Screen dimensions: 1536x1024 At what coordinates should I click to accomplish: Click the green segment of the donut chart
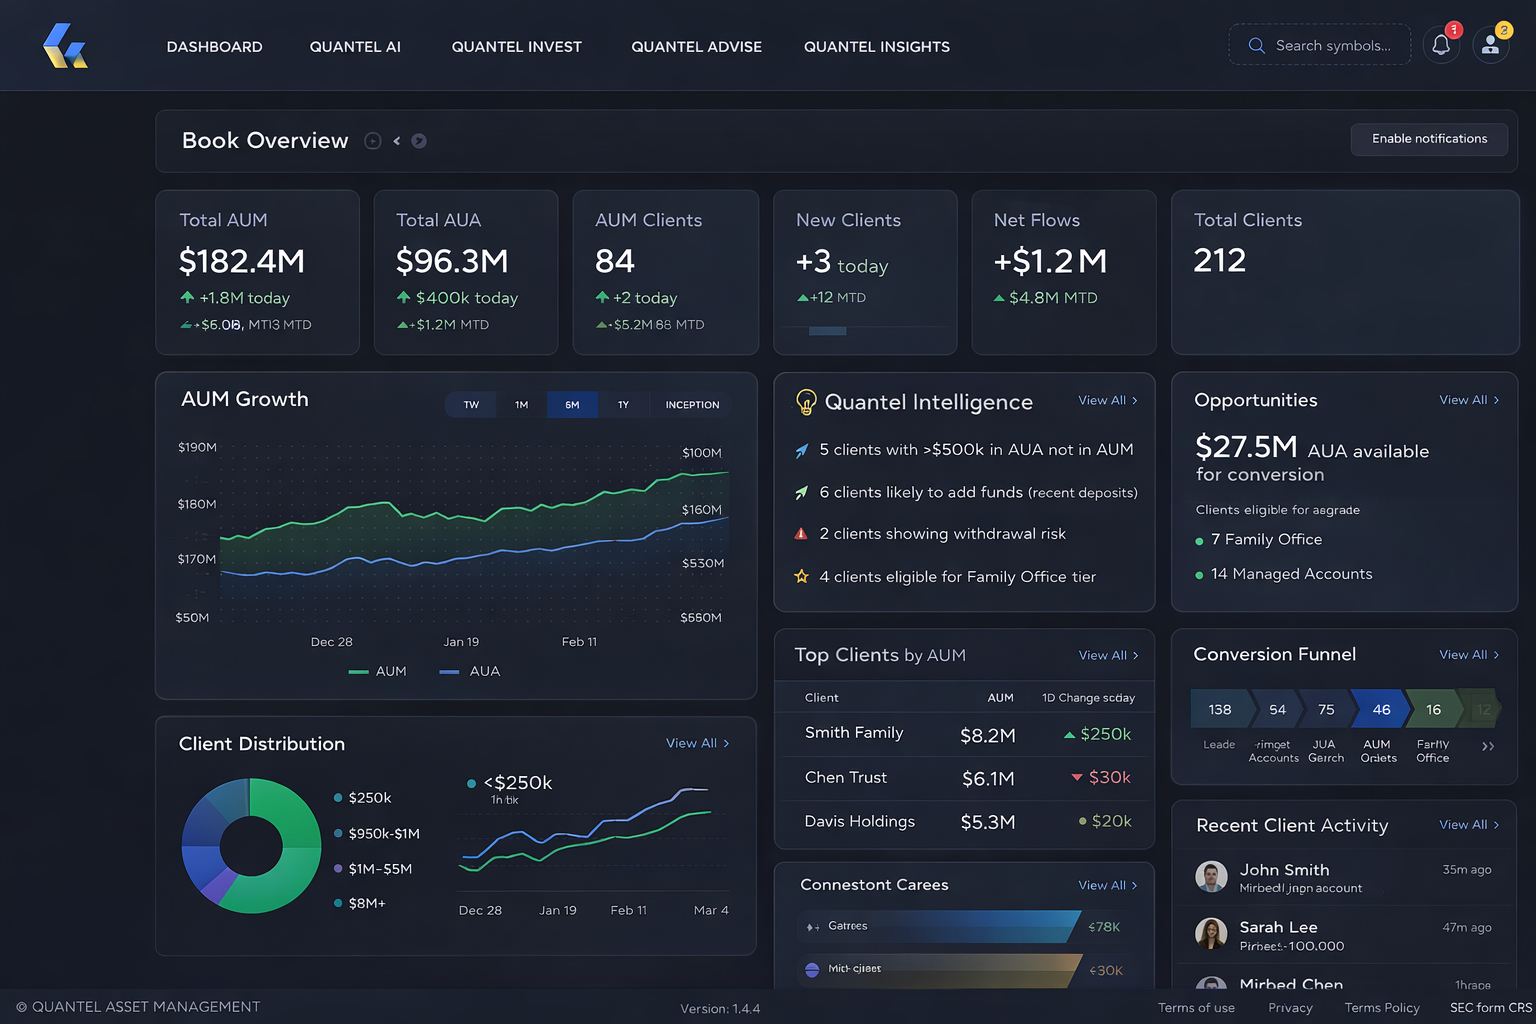[290, 820]
